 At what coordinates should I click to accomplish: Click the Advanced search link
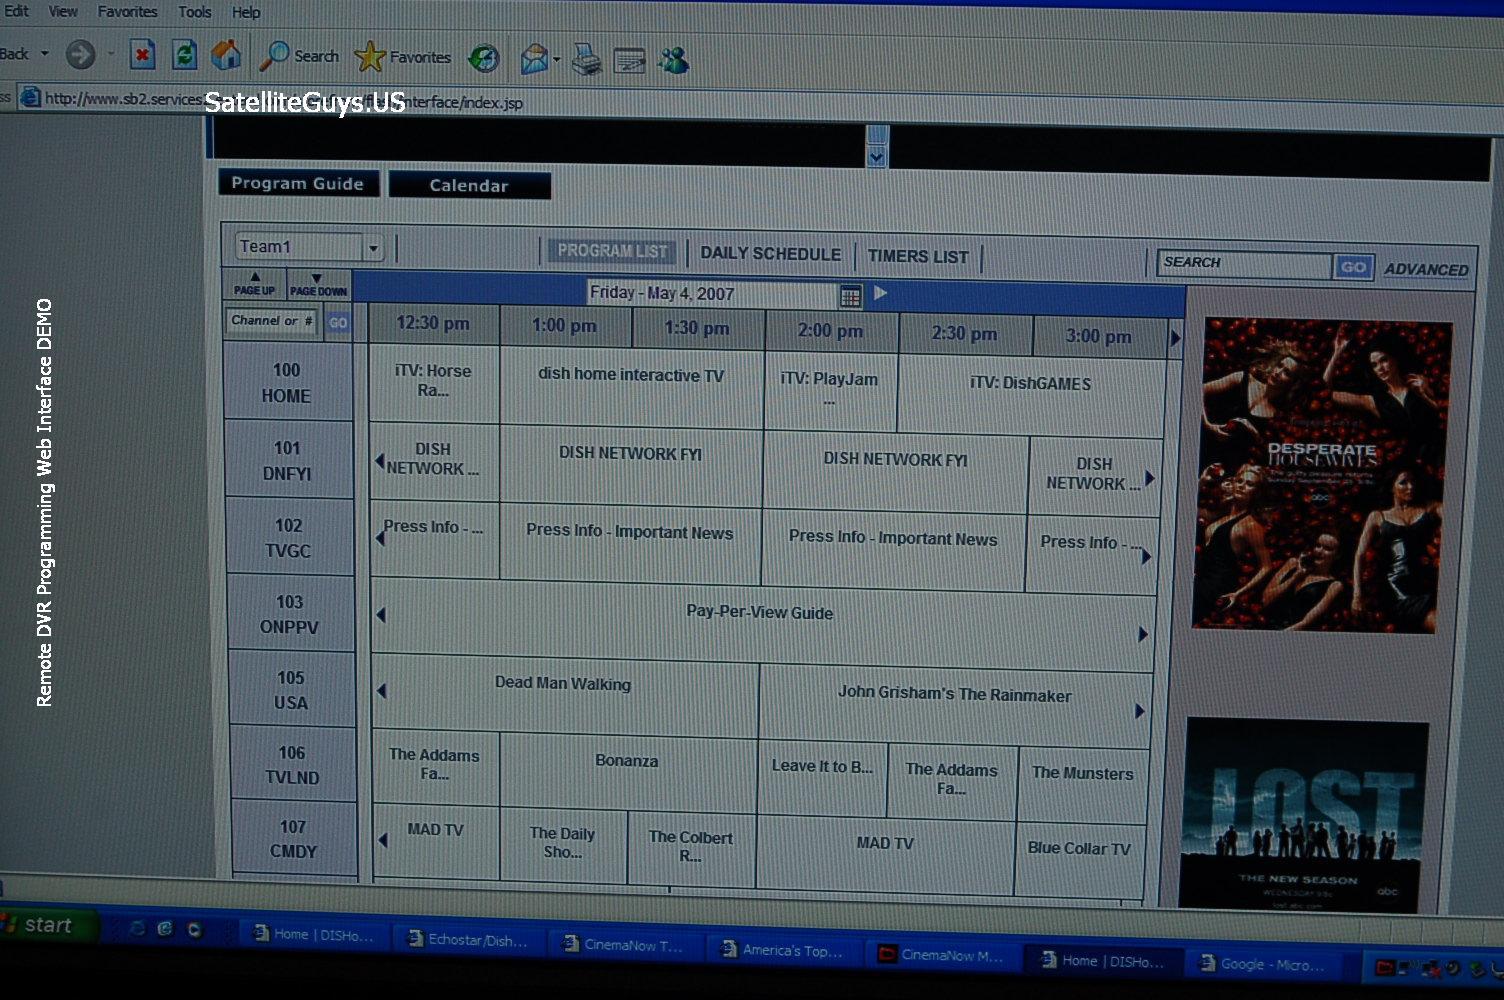(1426, 269)
